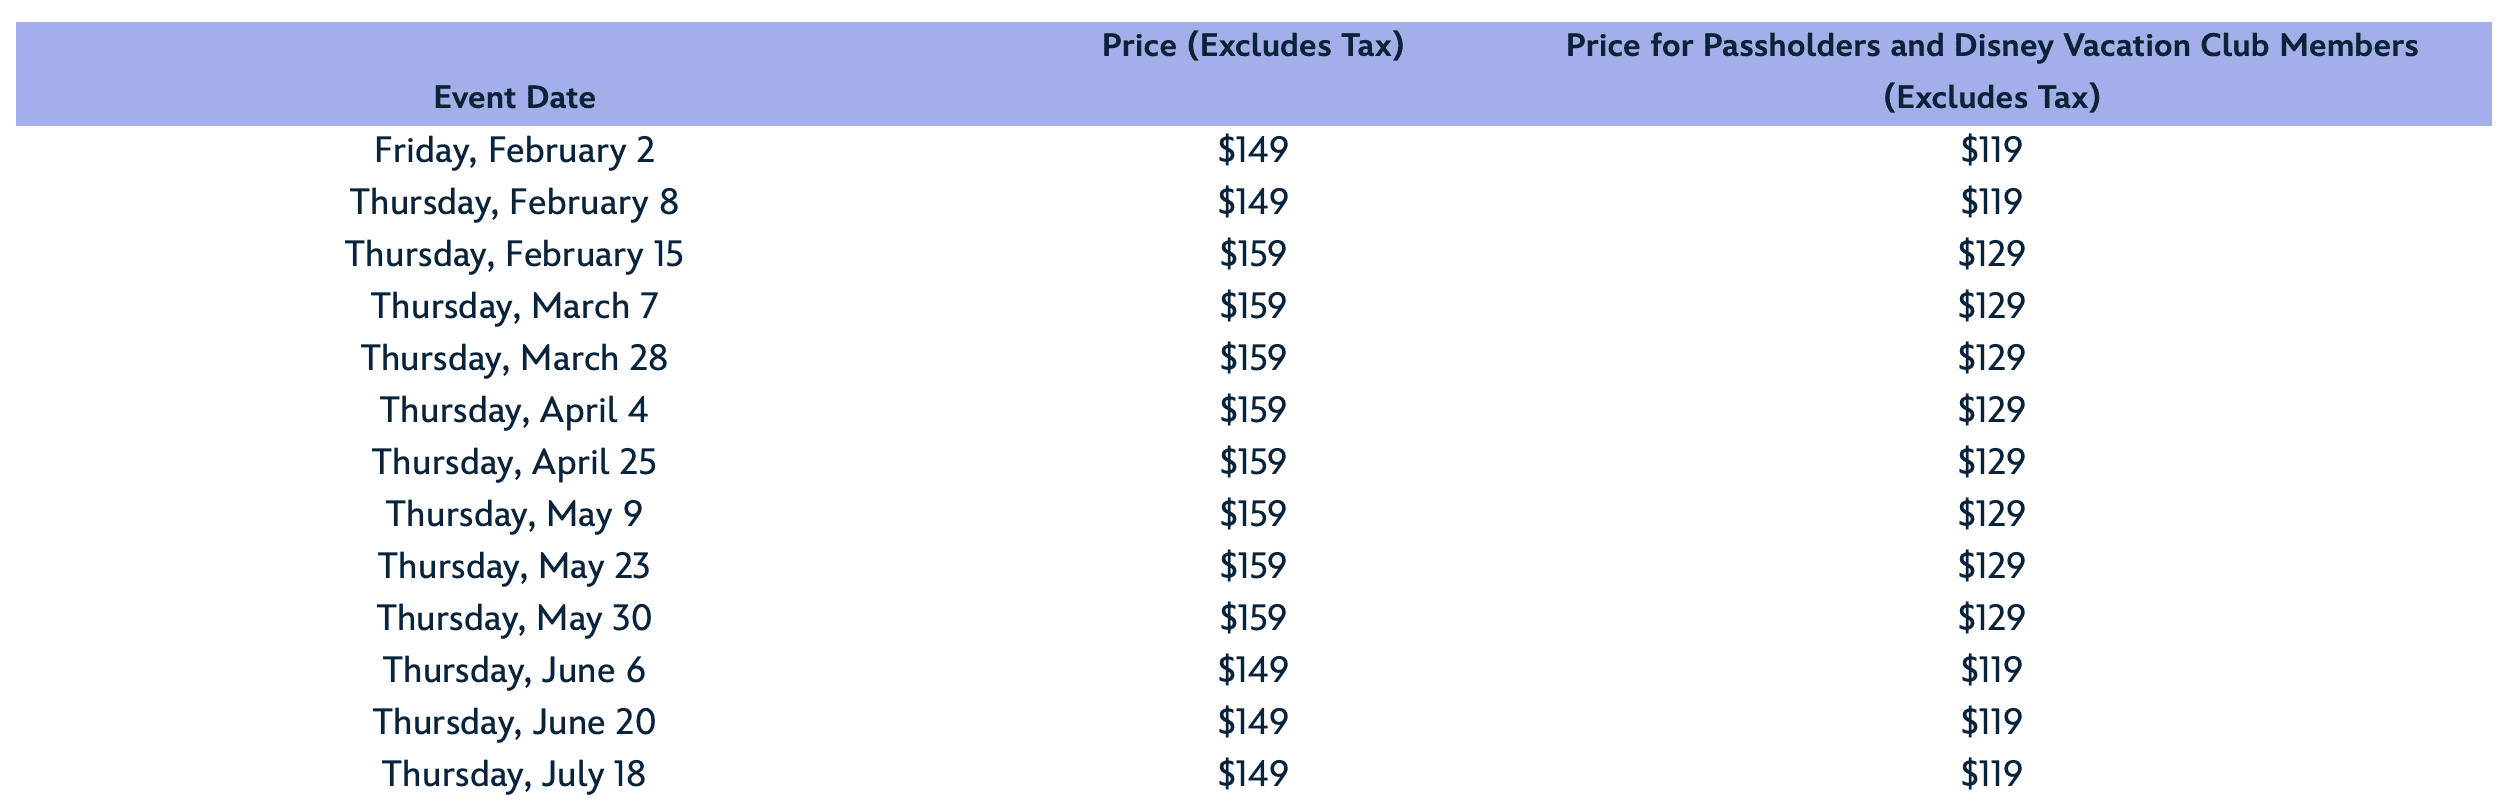2512x806 pixels.
Task: Select the Thursday, February 8 date cell
Action: coord(514,203)
